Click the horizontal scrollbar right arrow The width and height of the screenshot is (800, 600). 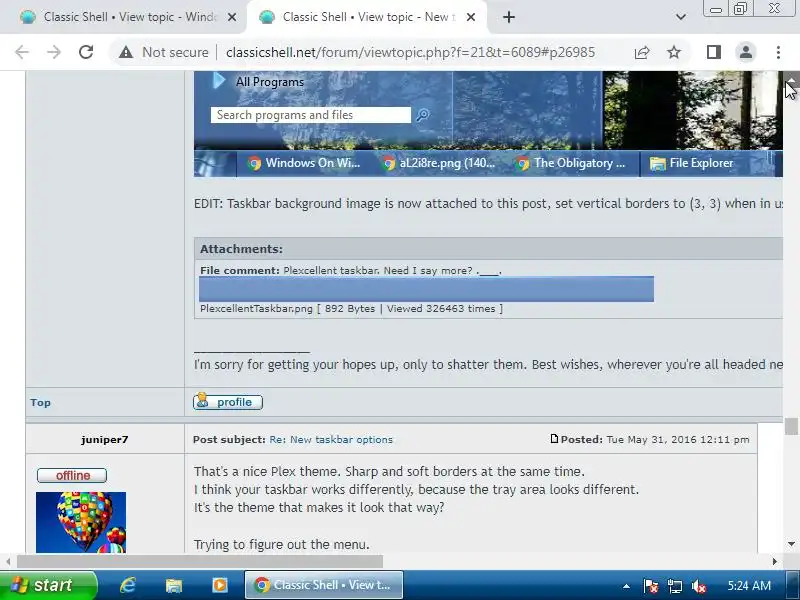tap(774, 561)
